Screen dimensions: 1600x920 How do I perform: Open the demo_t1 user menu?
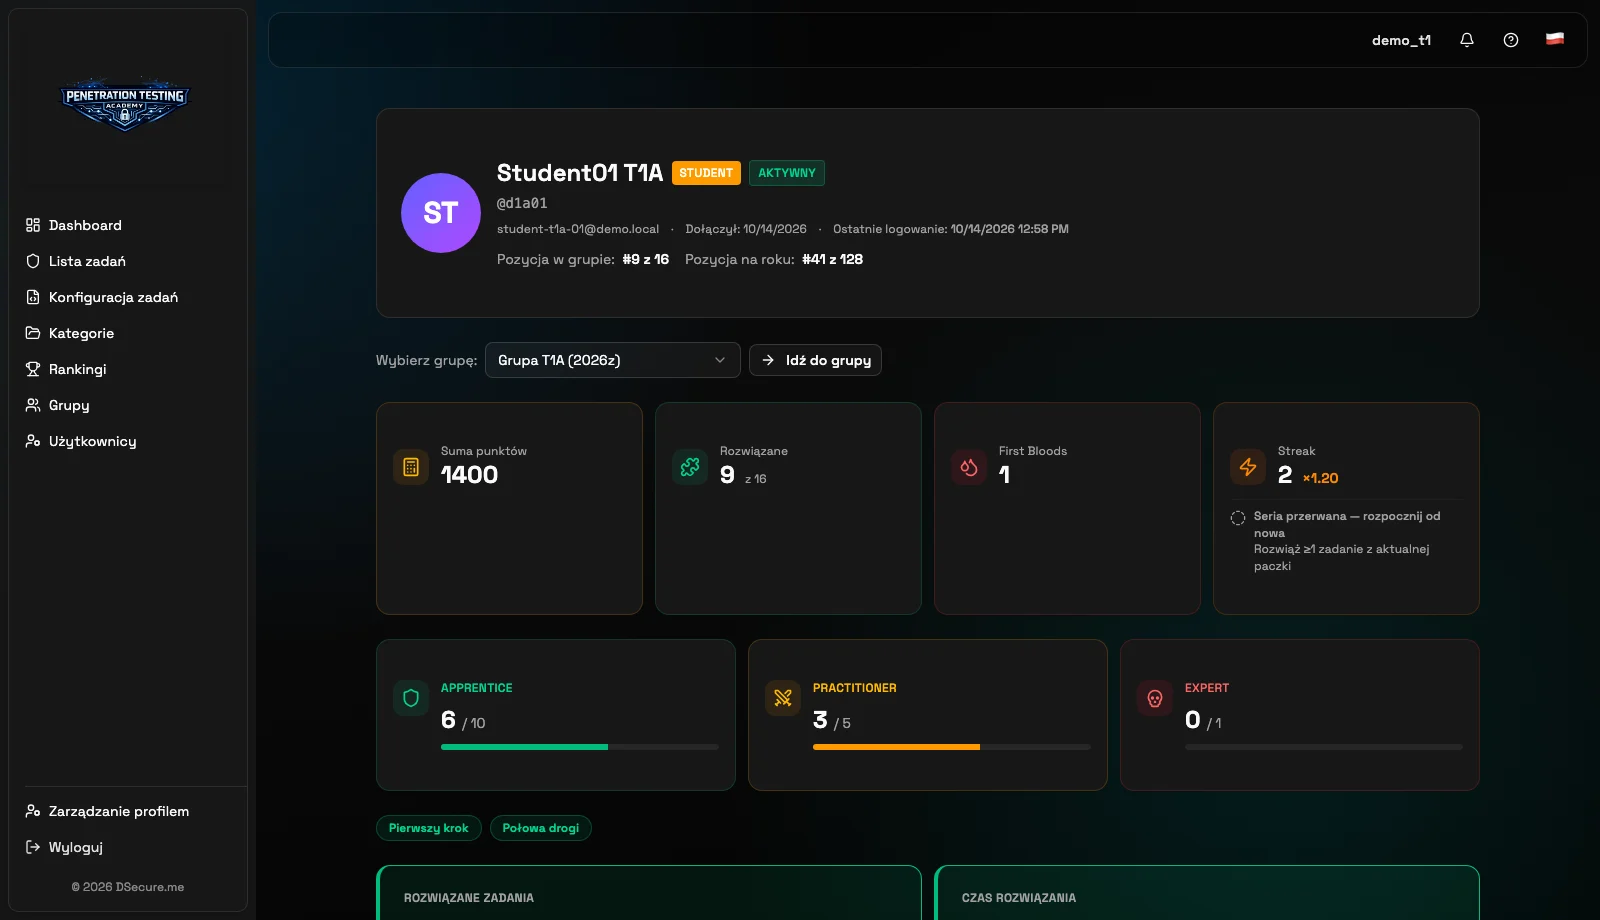pos(1401,40)
